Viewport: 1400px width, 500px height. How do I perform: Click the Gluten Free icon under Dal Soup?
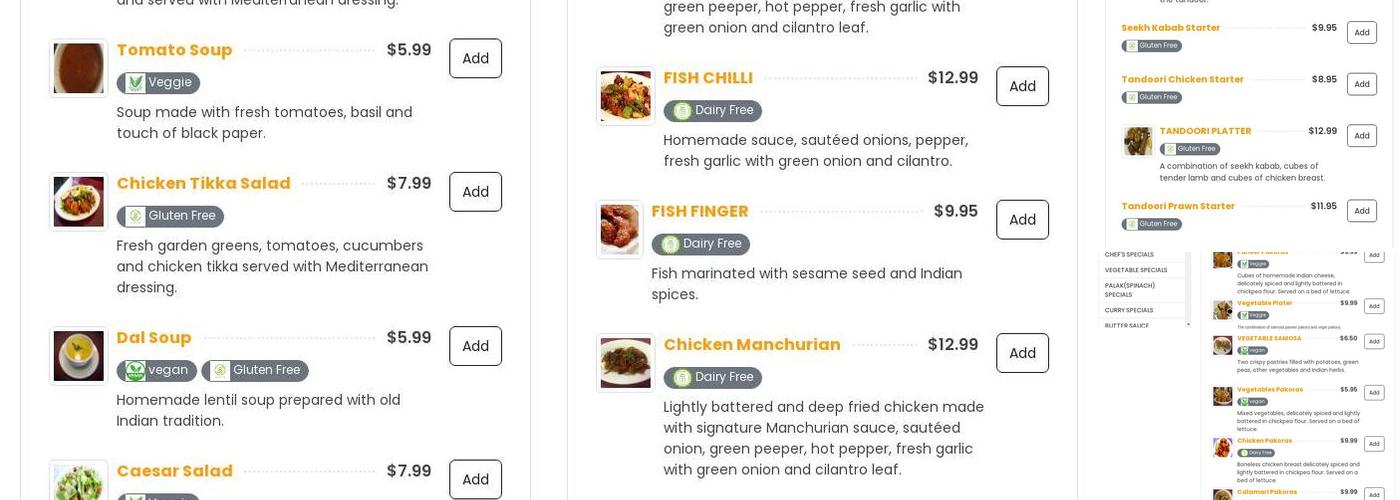coord(220,371)
